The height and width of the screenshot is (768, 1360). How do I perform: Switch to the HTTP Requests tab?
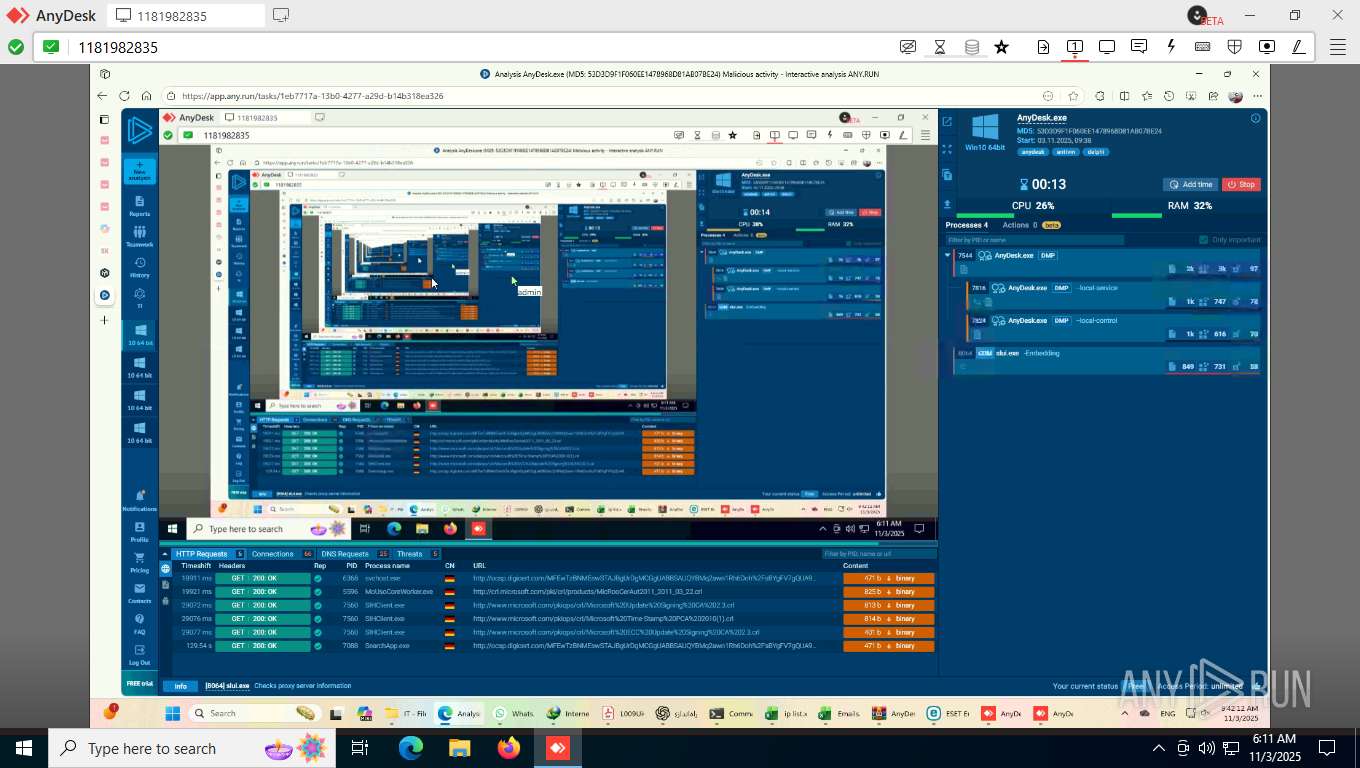(x=208, y=554)
